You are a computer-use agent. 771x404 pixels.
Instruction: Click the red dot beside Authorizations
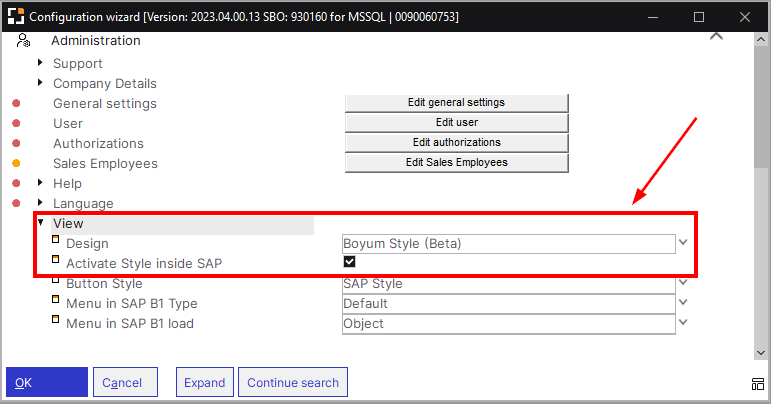click(16, 143)
